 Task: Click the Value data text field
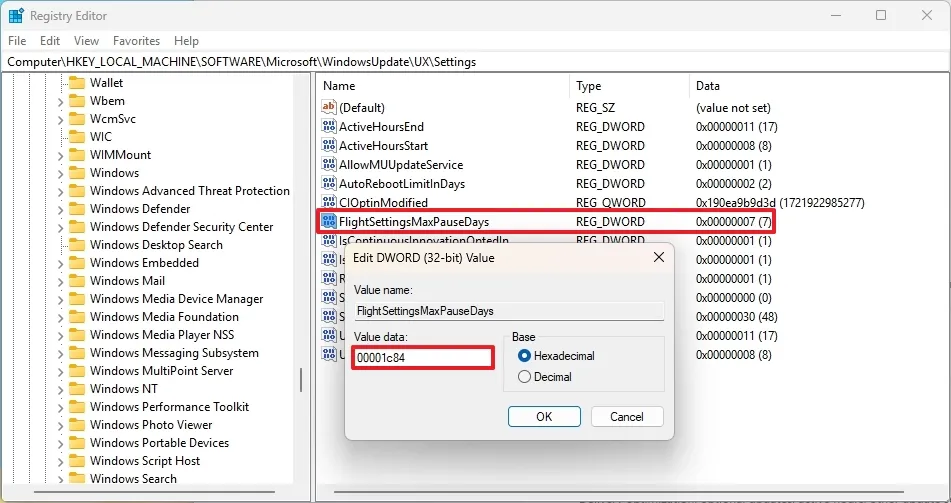422,358
